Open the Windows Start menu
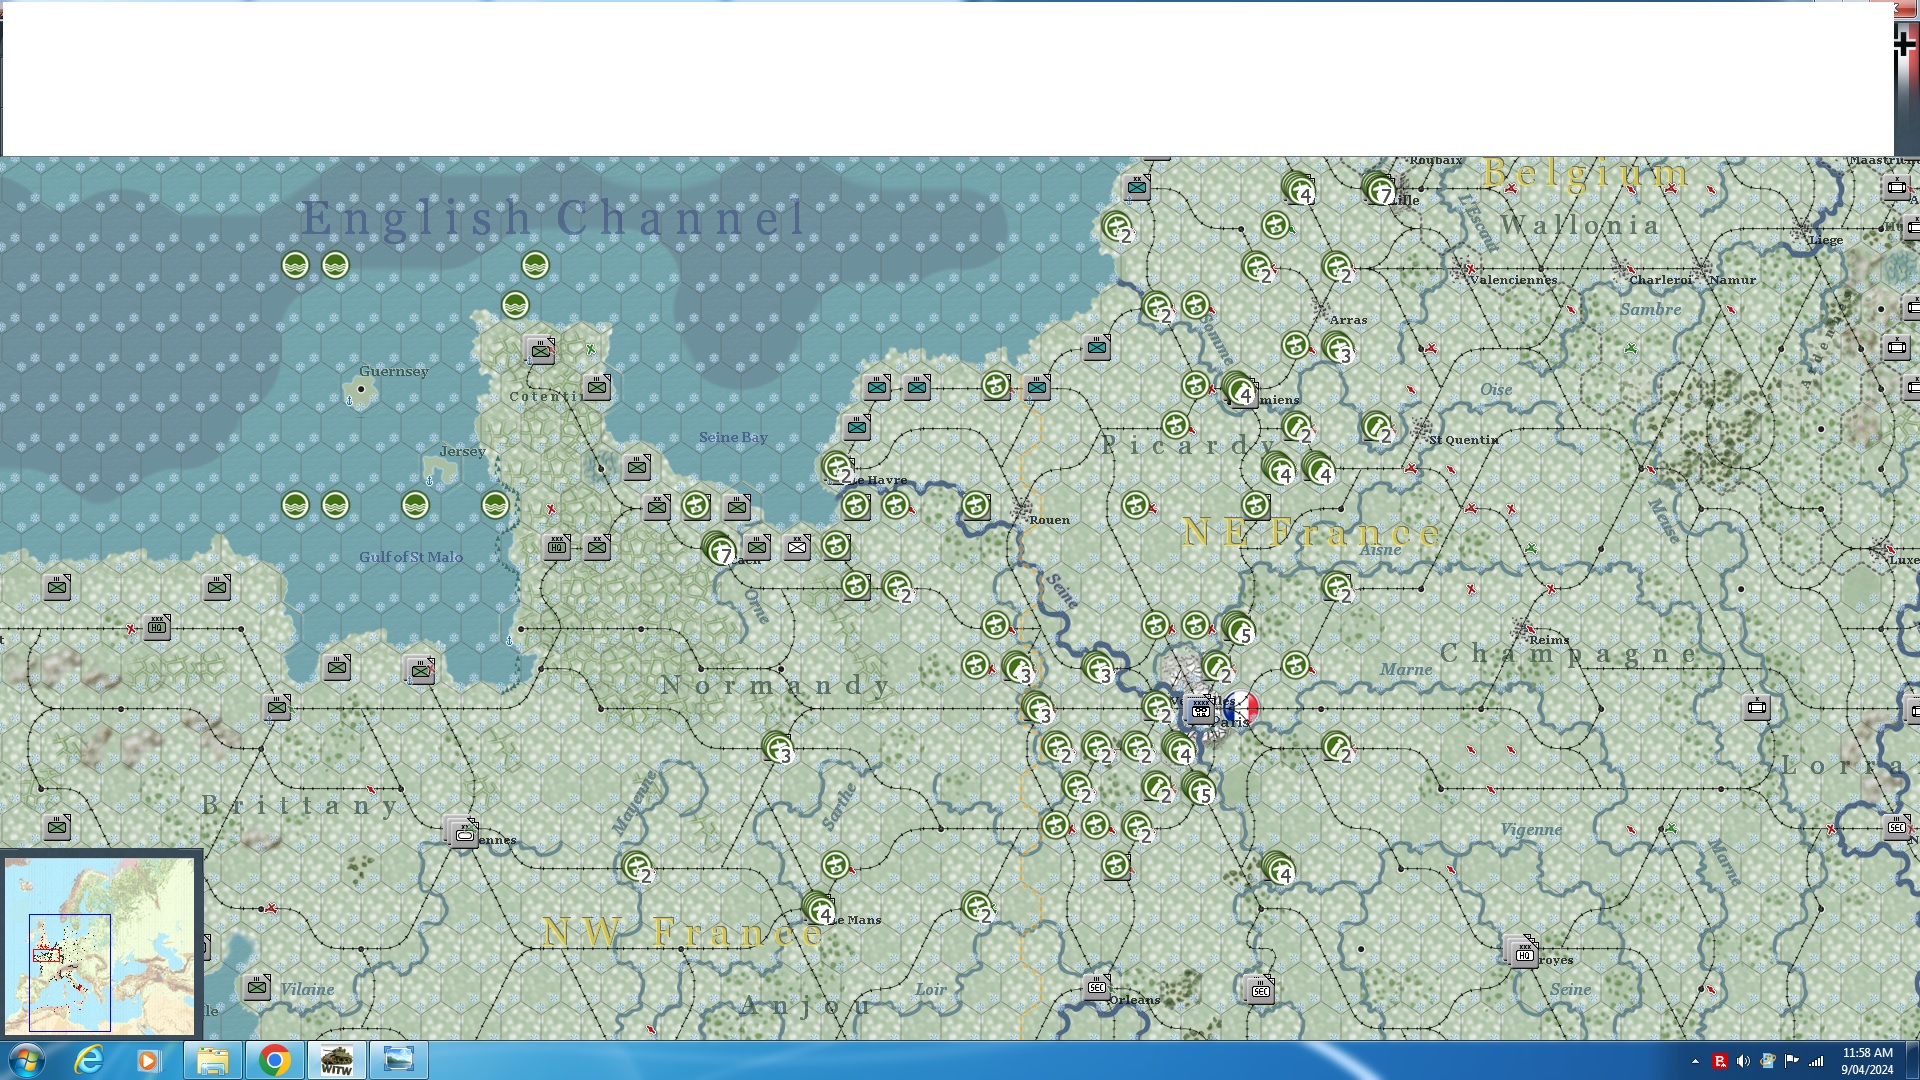This screenshot has width=1920, height=1080. [x=27, y=1060]
